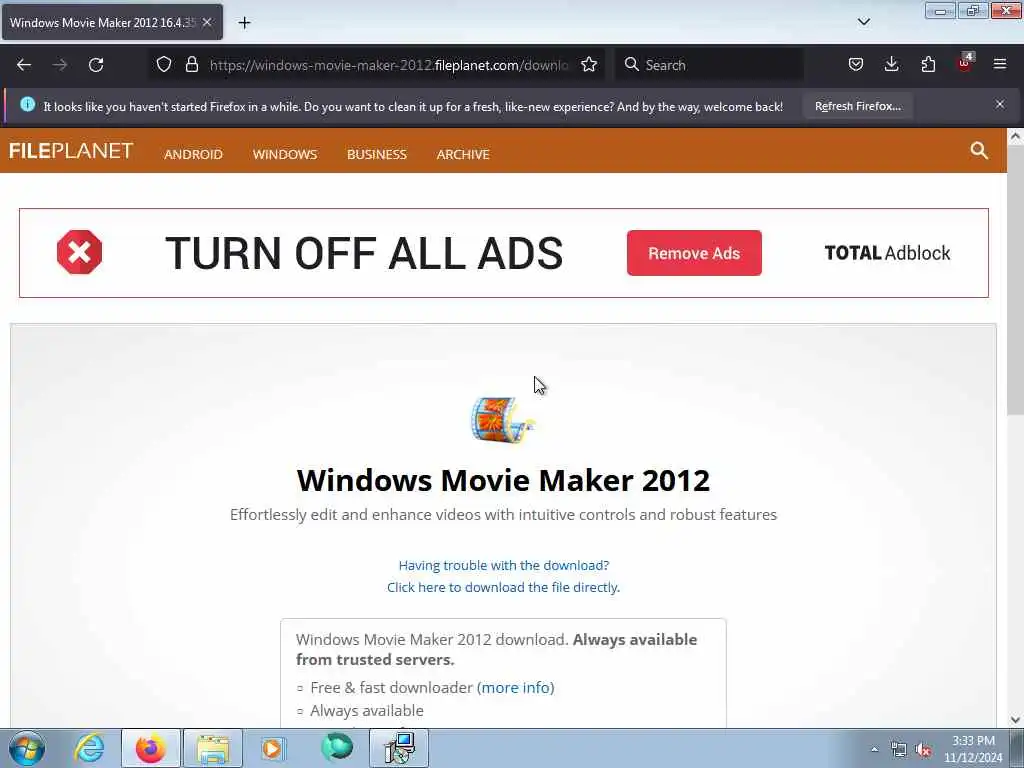Open the network tray icon
The width and height of the screenshot is (1024, 768).
[x=899, y=750]
